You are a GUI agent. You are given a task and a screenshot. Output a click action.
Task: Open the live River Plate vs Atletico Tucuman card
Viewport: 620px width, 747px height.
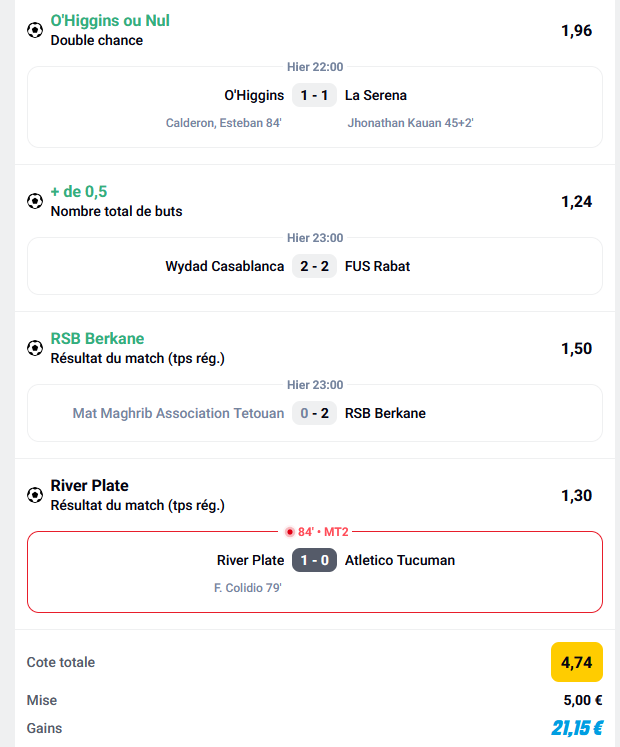315,572
